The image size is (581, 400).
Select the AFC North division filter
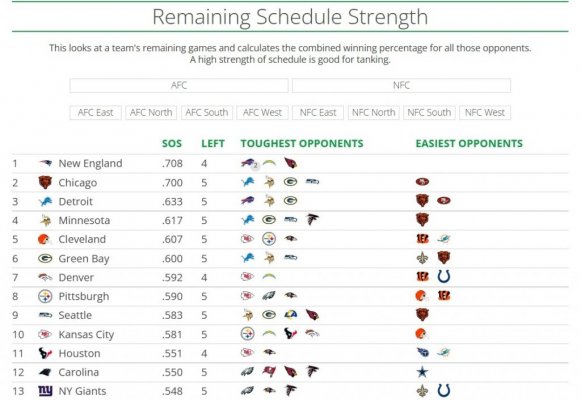(151, 113)
